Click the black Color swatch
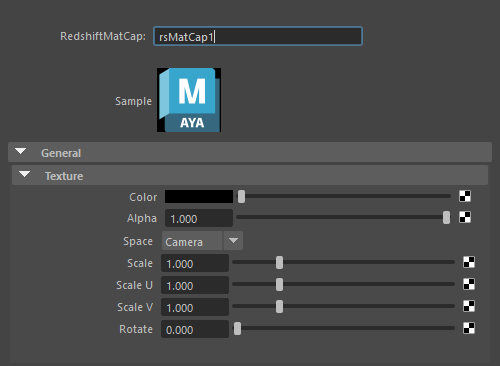Viewport: 500px width, 366px height. [199, 197]
